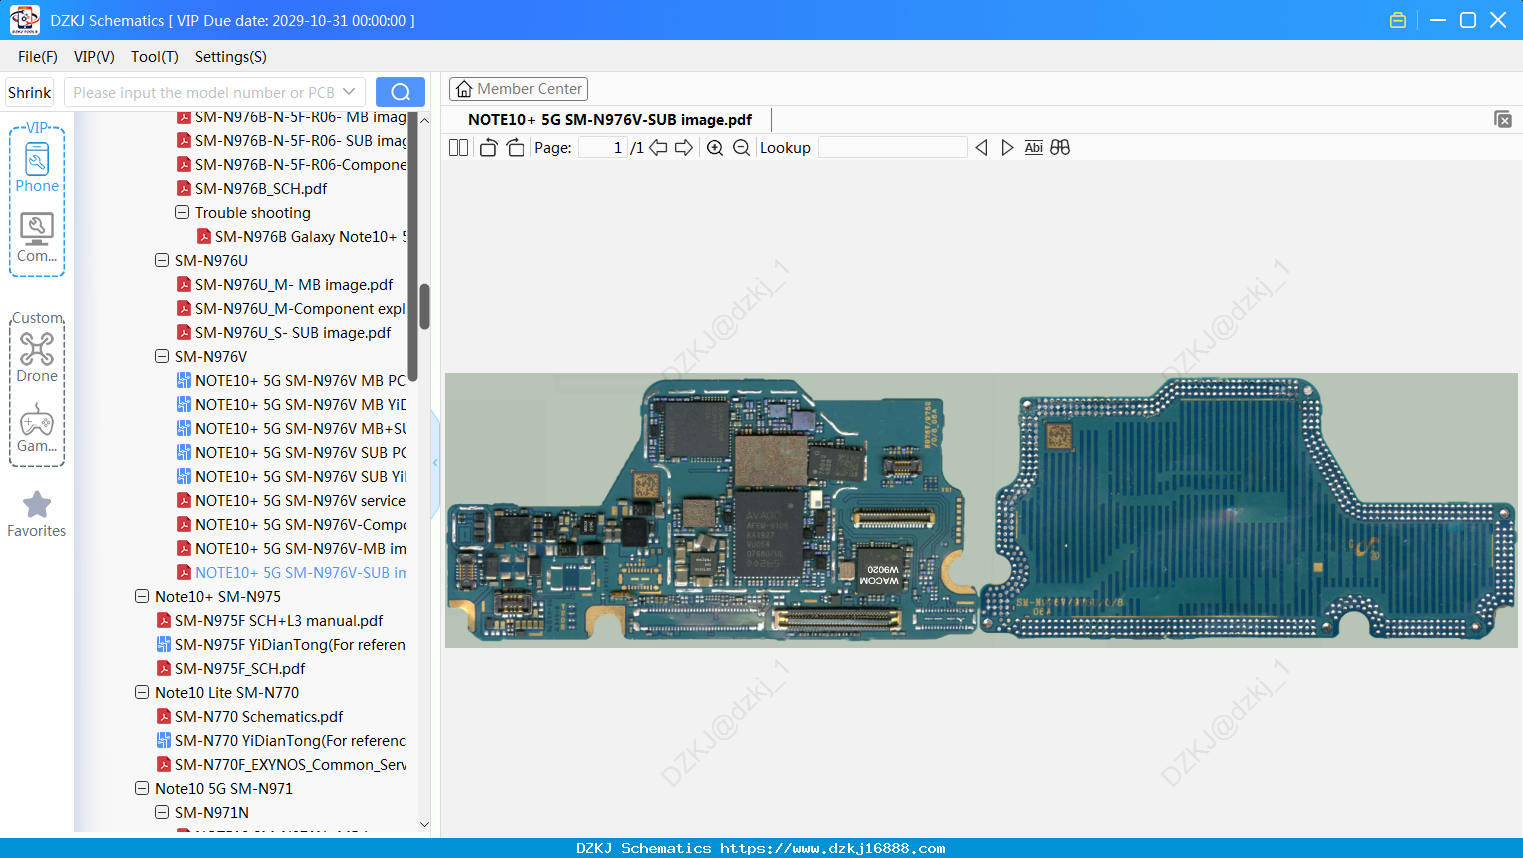The image size is (1523, 858).
Task: Close the document tab via top-right icon
Action: 1502,119
